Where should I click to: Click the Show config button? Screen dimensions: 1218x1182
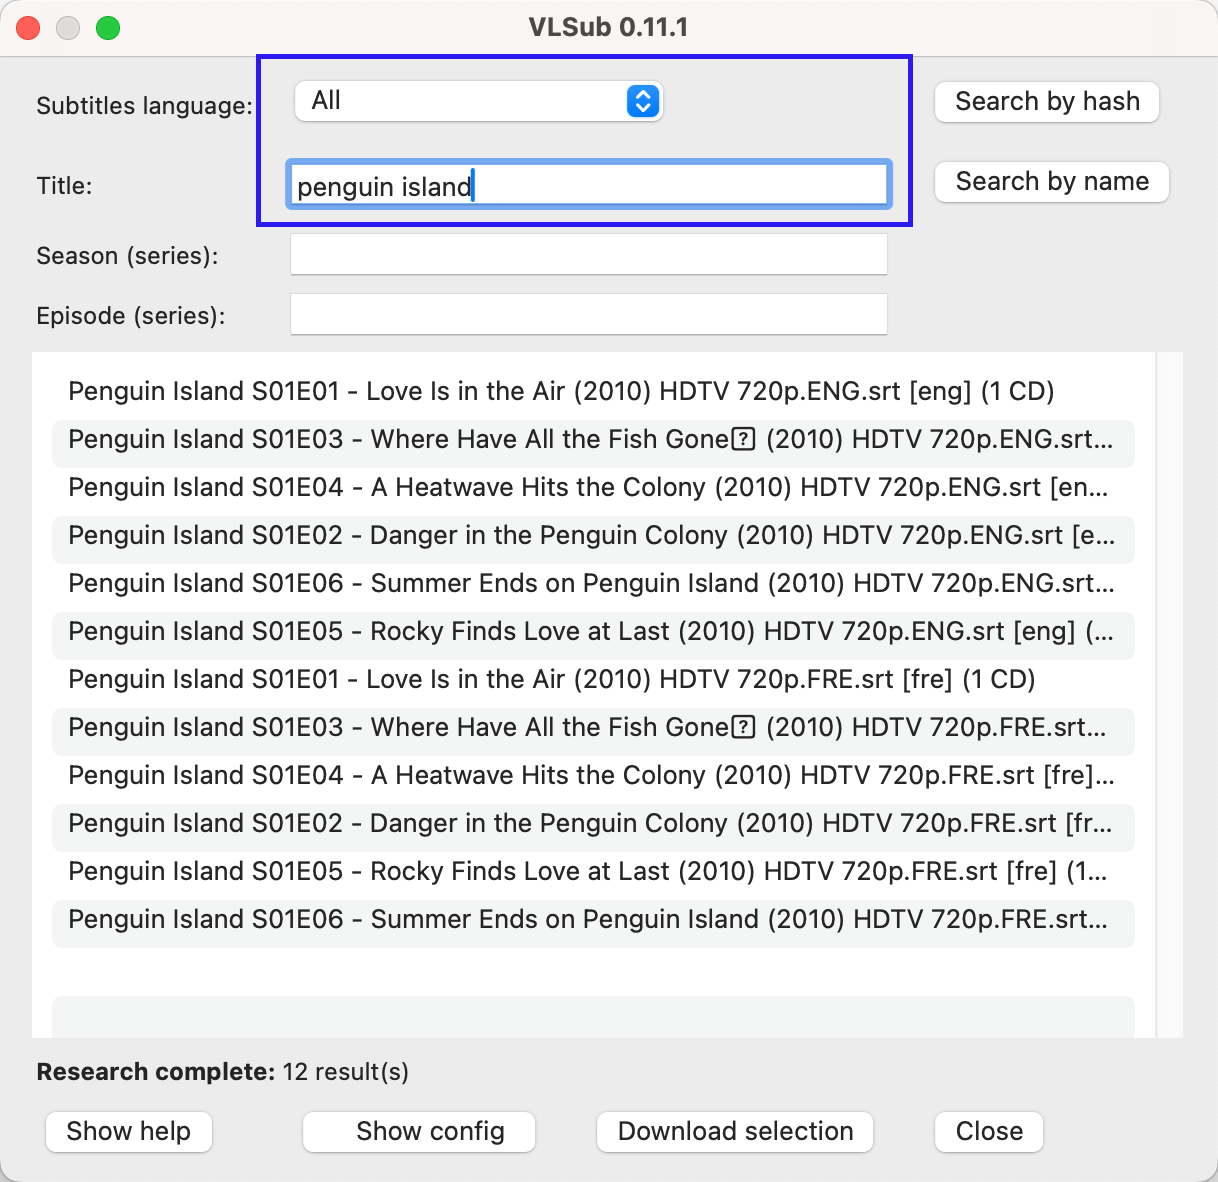click(419, 1132)
